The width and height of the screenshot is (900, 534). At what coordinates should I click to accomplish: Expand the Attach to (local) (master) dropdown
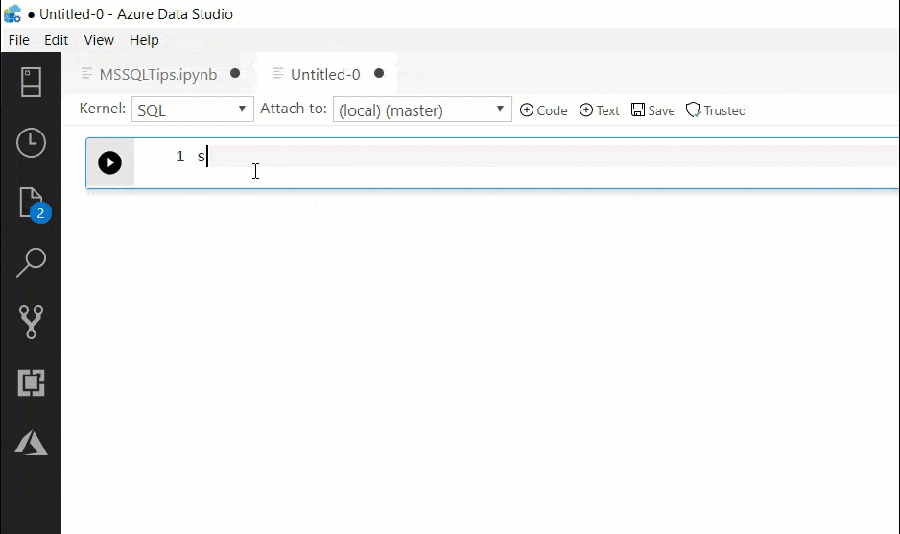click(x=421, y=110)
